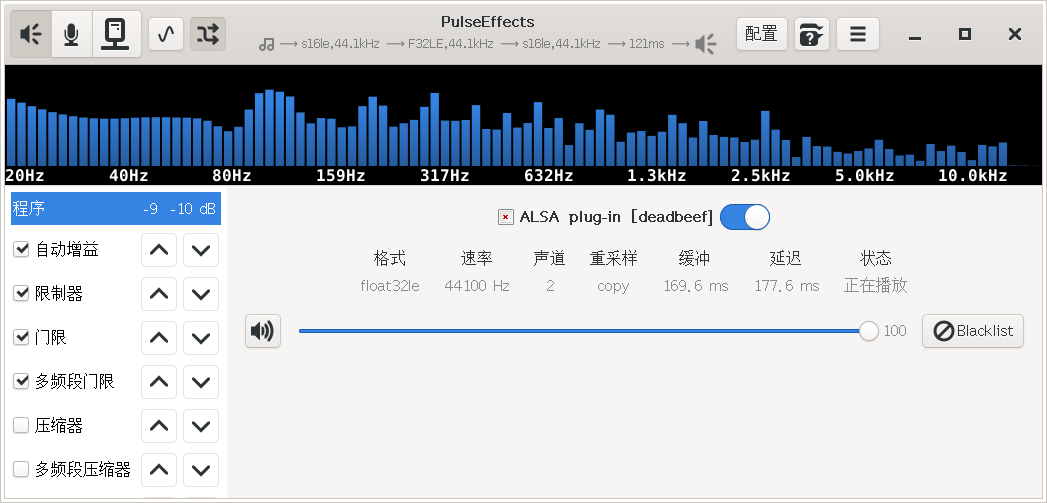Move 压缩器 down in the effect order
The image size is (1047, 503).
[x=201, y=426]
